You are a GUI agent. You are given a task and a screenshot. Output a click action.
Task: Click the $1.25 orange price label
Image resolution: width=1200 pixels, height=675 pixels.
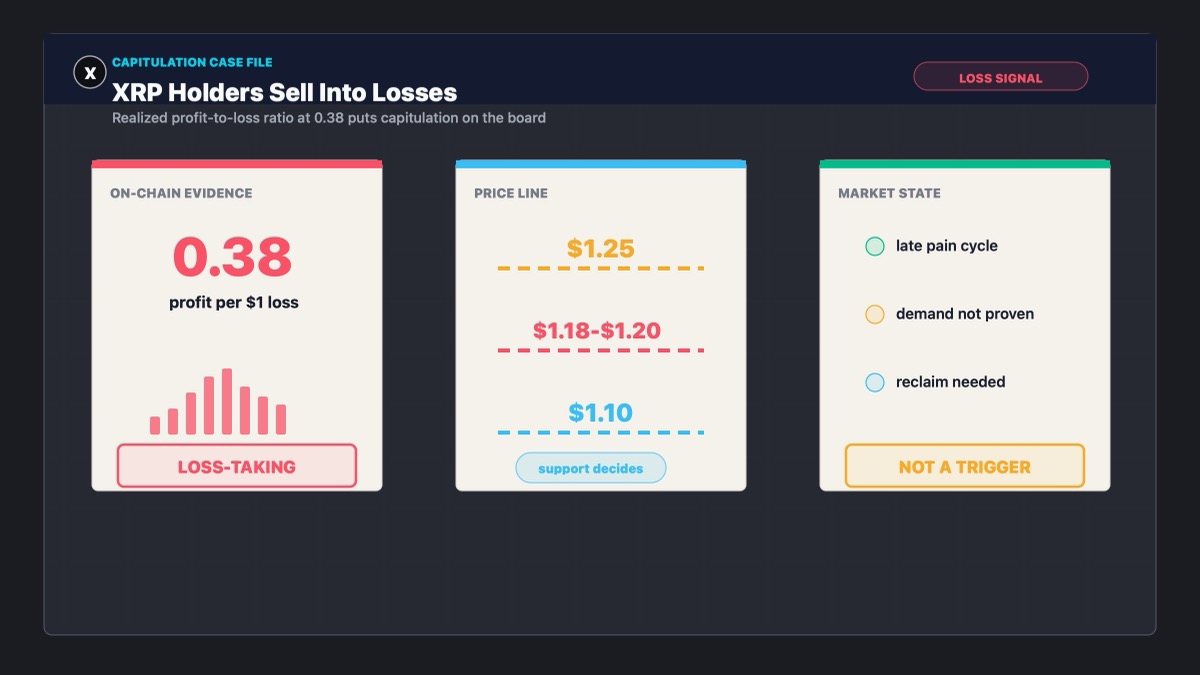pyautogui.click(x=600, y=248)
